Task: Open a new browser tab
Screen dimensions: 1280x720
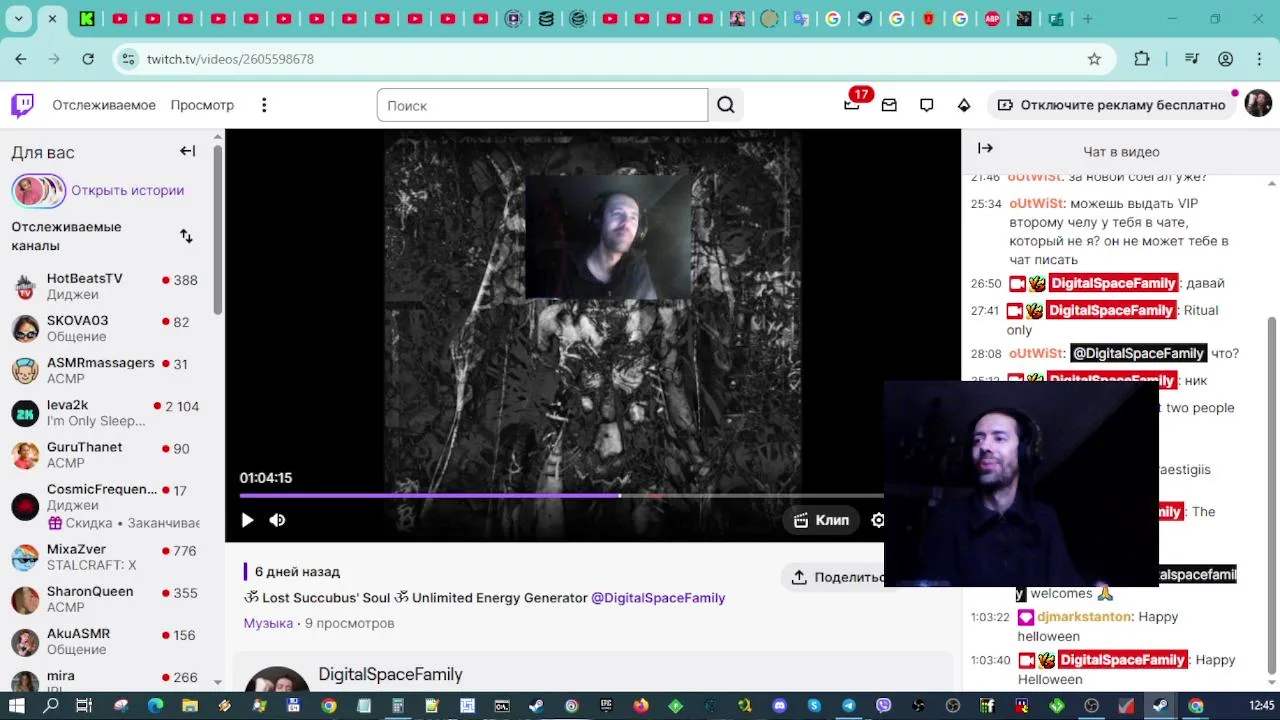Action: pyautogui.click(x=1088, y=18)
